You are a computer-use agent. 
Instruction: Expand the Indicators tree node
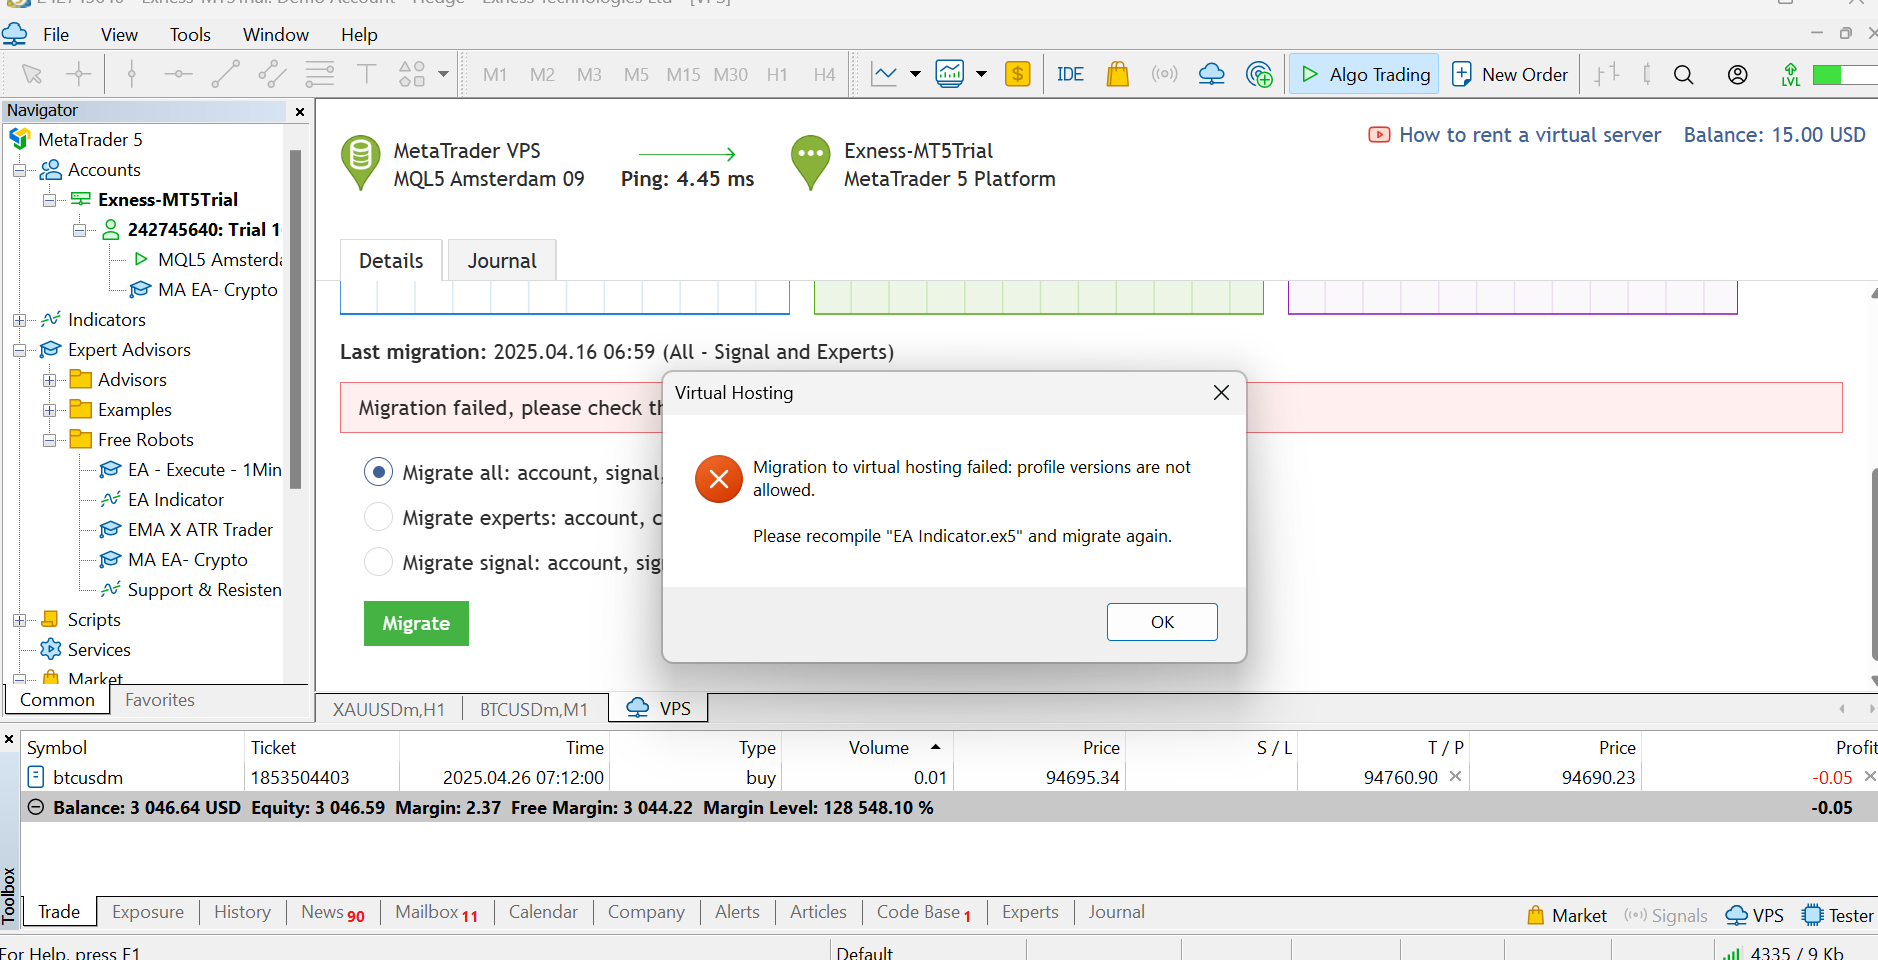coord(19,320)
